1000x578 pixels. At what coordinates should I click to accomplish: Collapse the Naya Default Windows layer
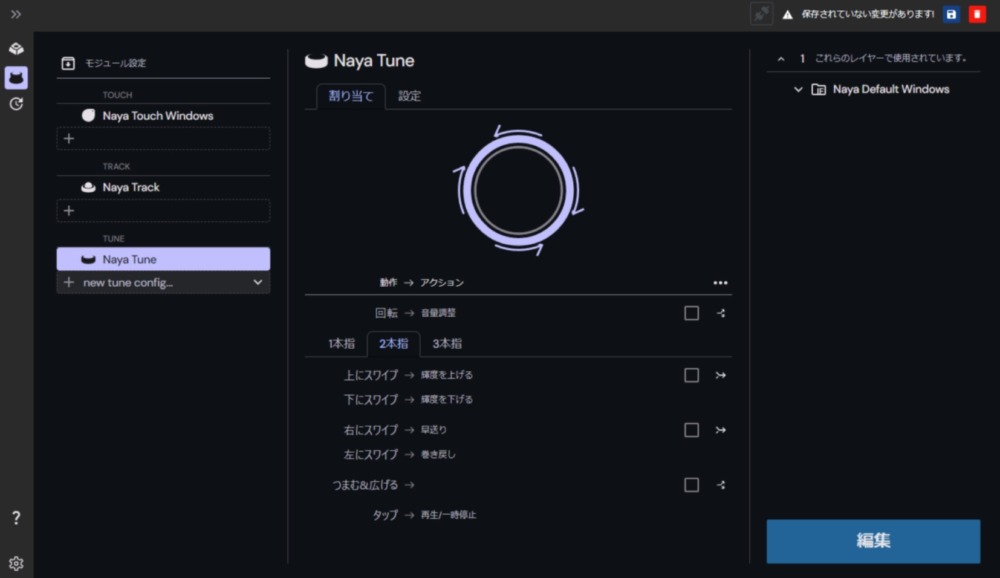(798, 89)
